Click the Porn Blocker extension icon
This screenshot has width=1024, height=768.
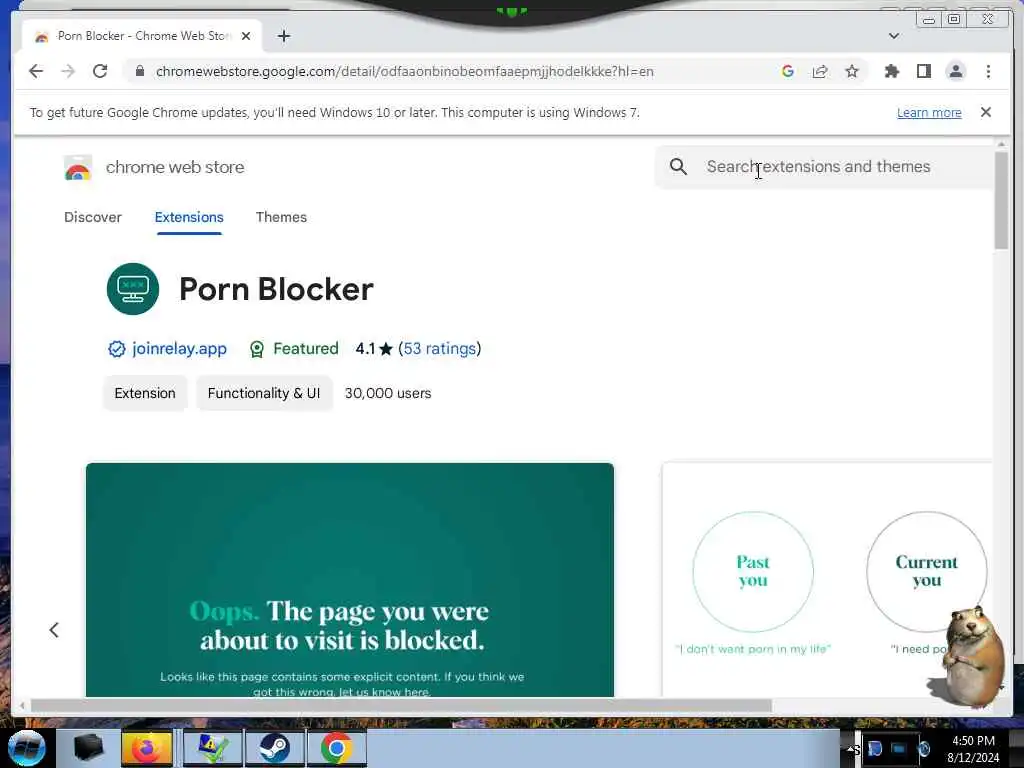click(x=133, y=289)
